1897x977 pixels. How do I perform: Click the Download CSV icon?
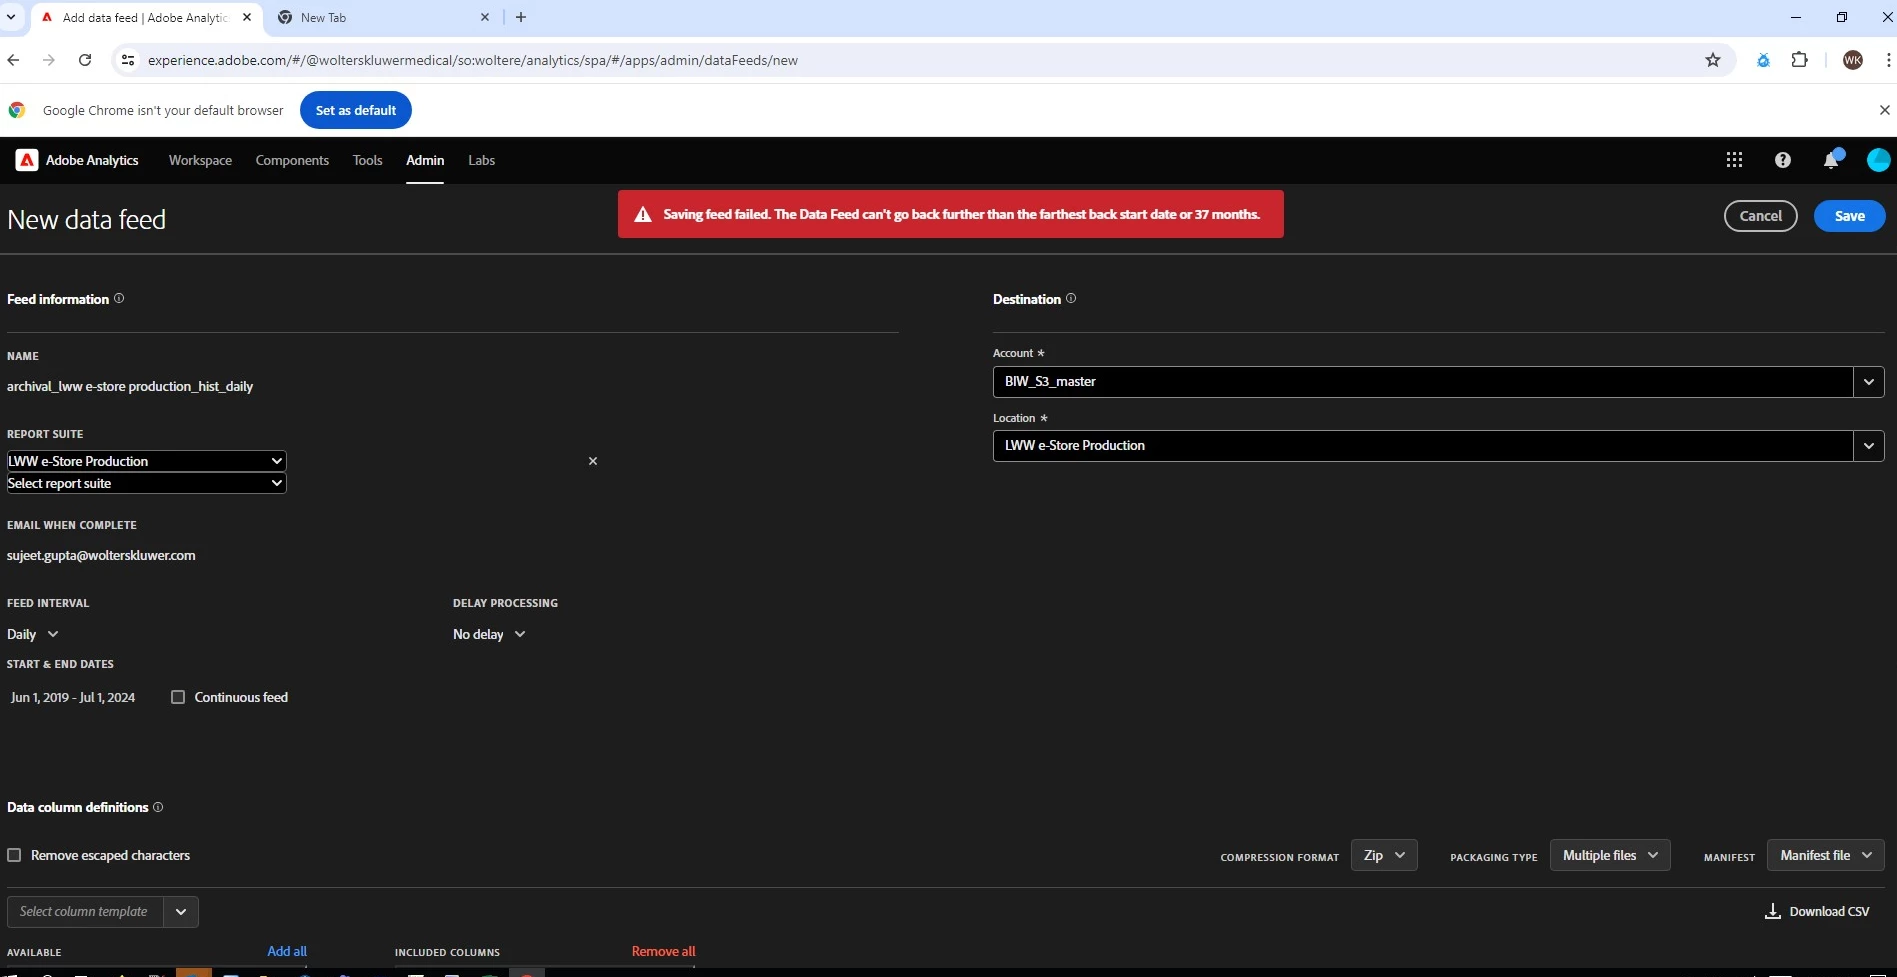pos(1773,911)
